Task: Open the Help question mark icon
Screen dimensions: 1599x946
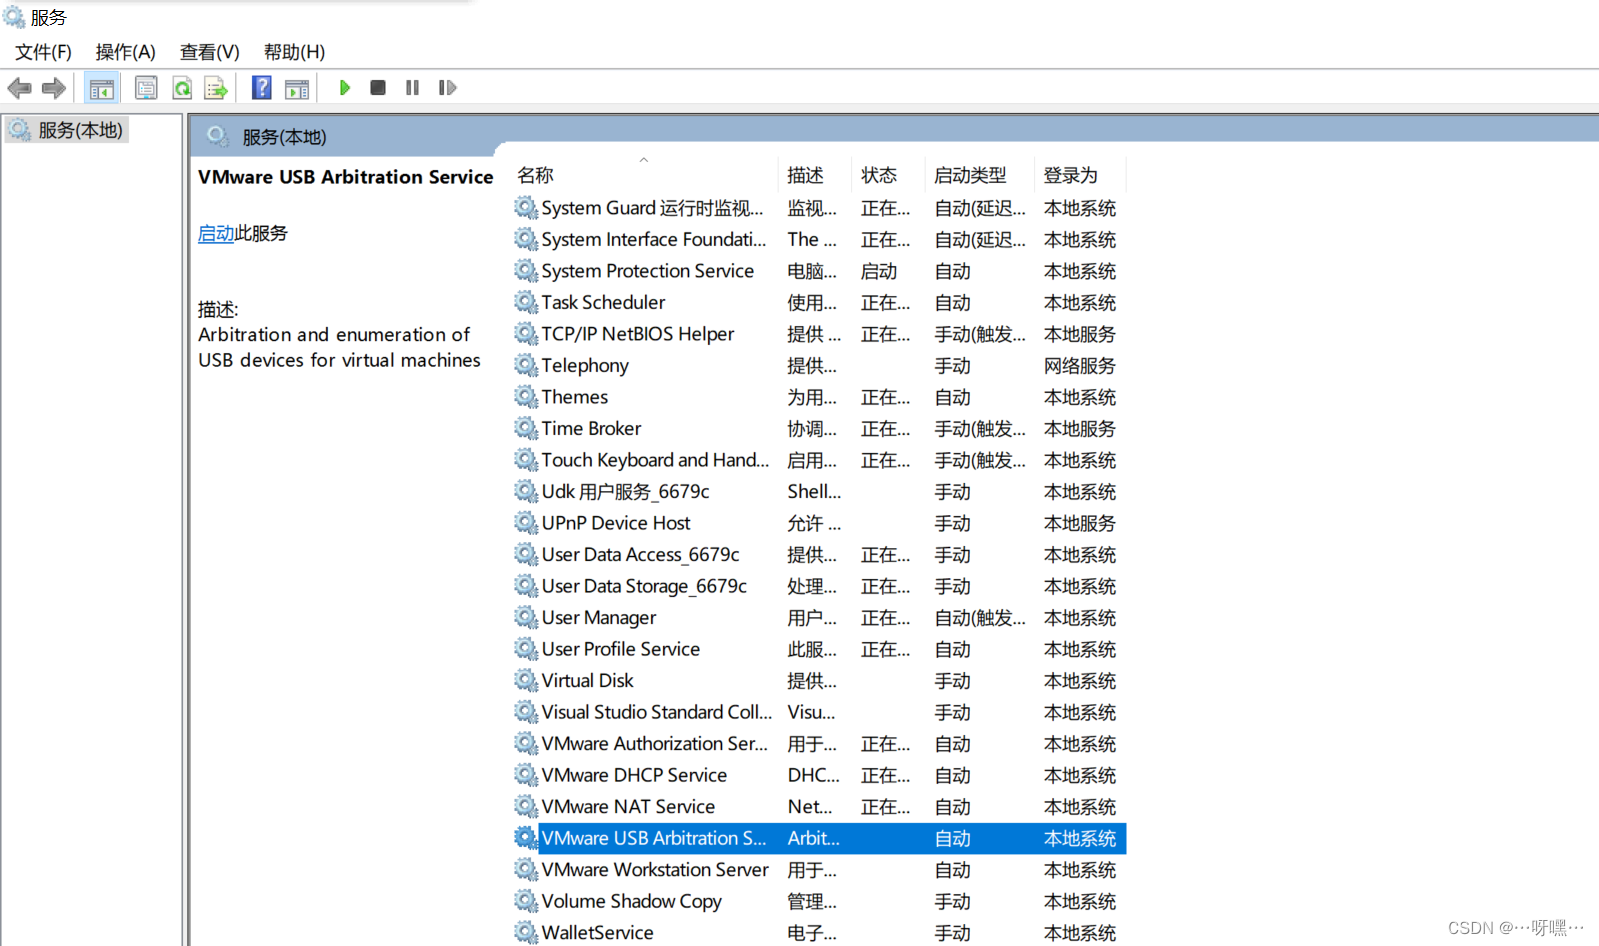Action: [x=262, y=88]
